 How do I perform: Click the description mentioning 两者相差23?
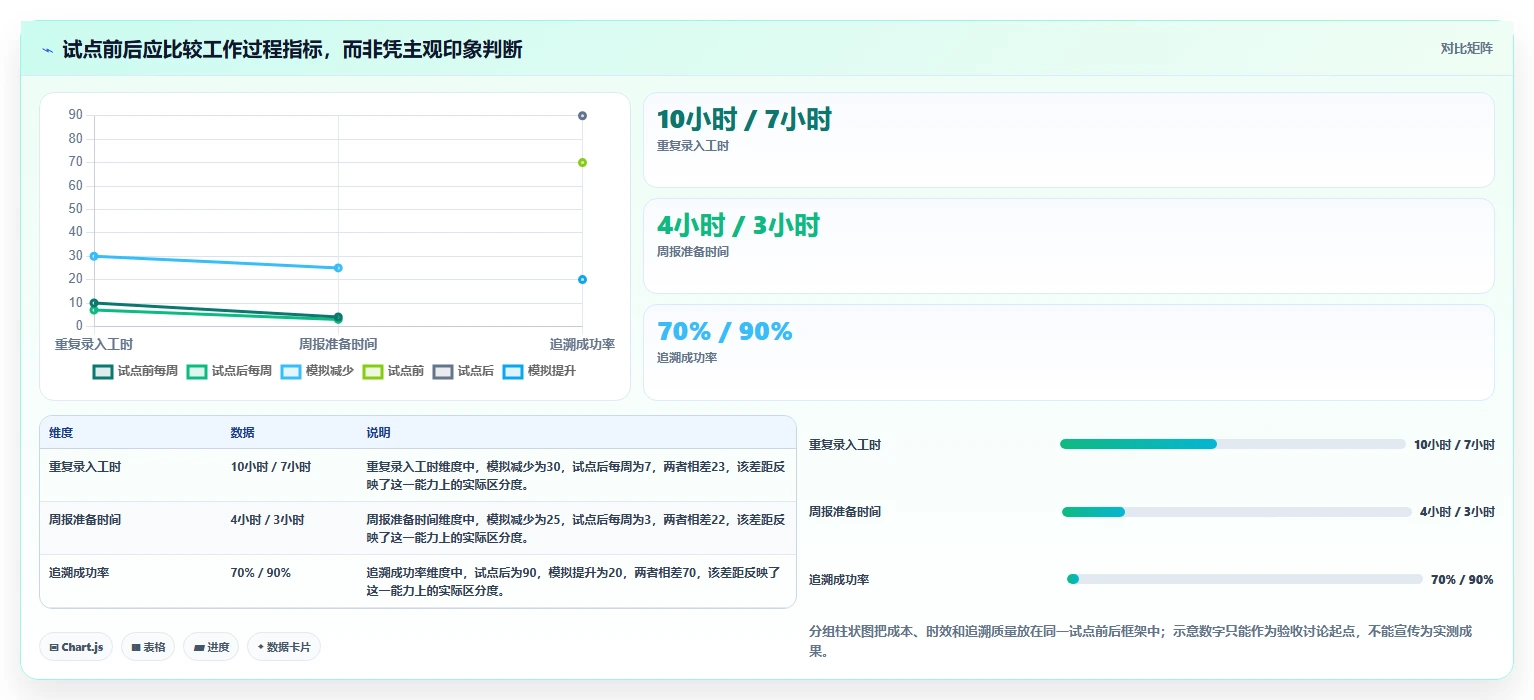click(576, 476)
